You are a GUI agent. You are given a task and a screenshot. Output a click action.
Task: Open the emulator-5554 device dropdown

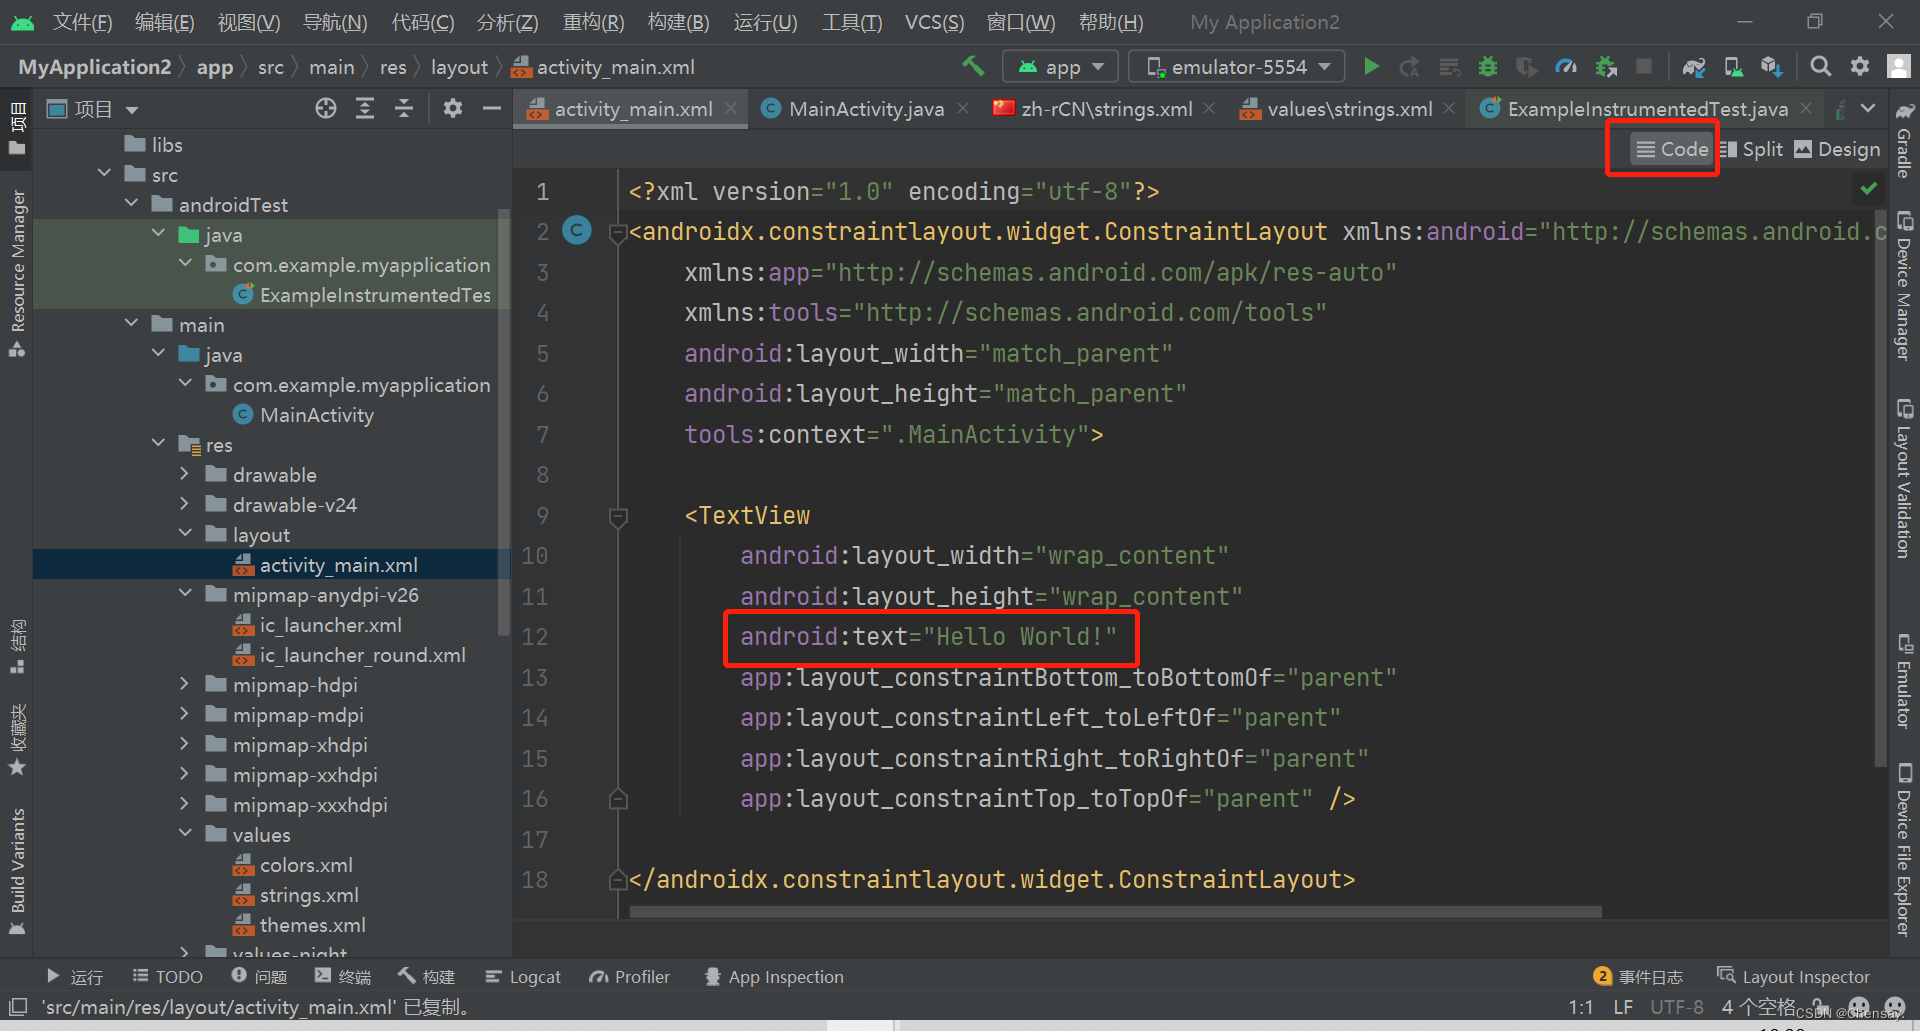point(1237,67)
